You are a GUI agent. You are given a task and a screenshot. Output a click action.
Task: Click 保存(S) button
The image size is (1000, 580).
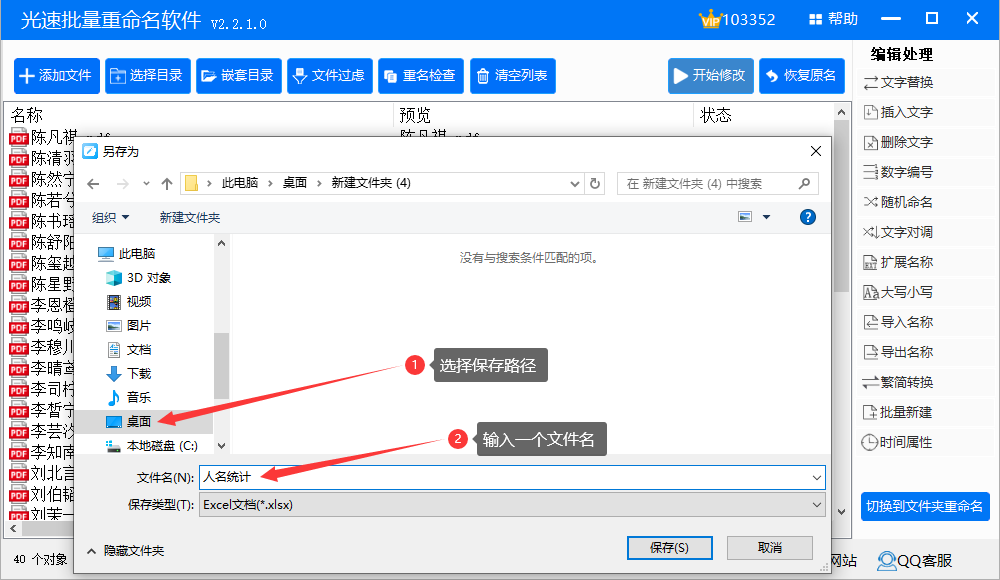point(670,547)
